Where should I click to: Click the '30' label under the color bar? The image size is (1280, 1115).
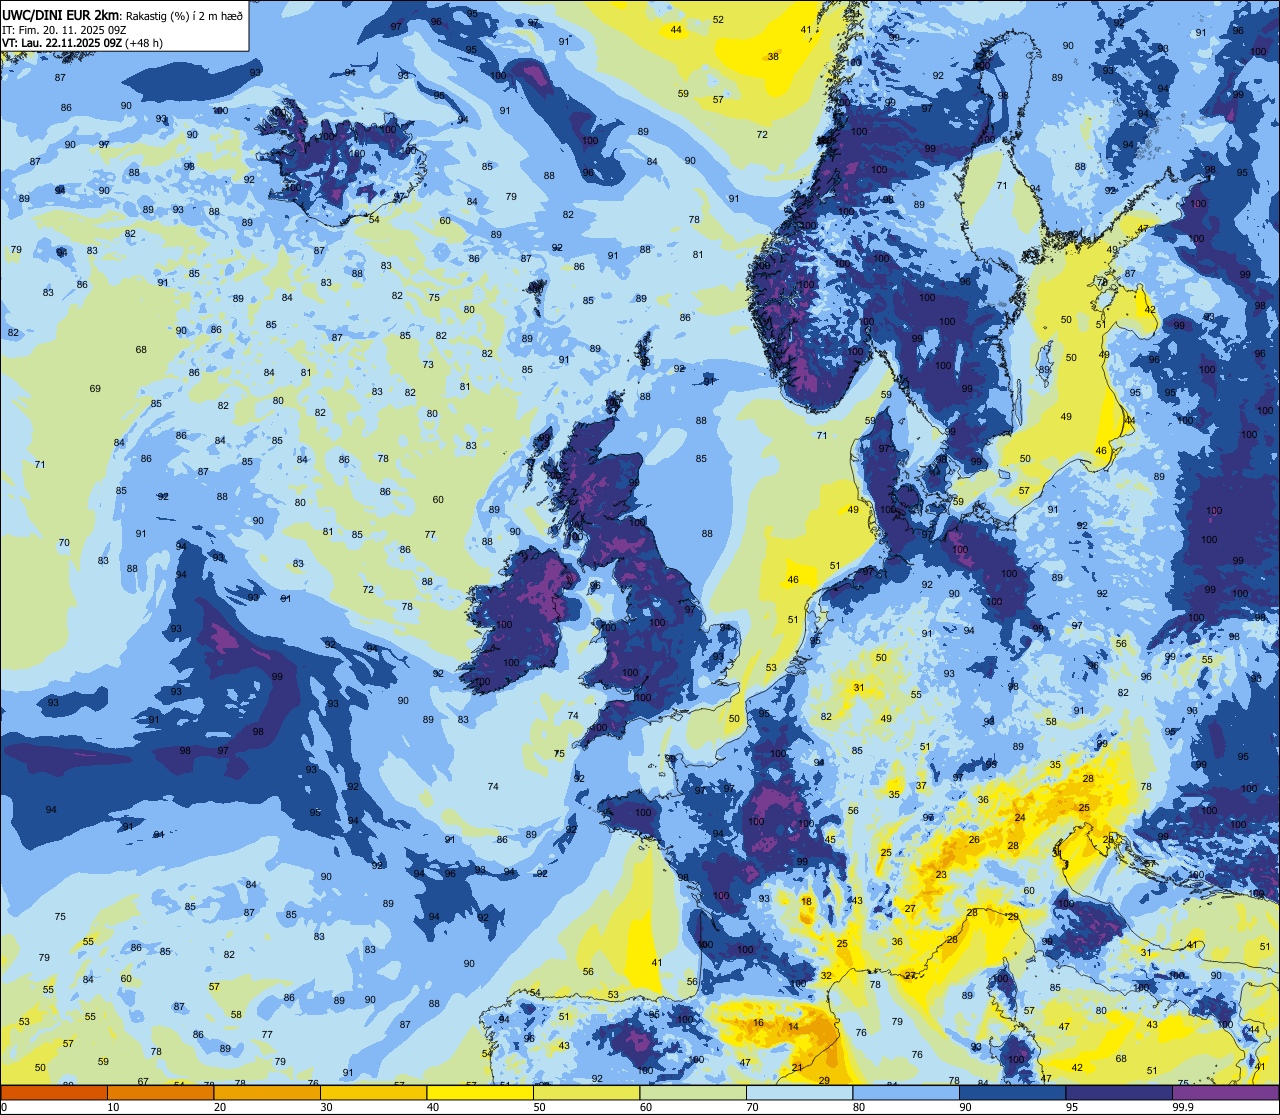(x=327, y=1107)
